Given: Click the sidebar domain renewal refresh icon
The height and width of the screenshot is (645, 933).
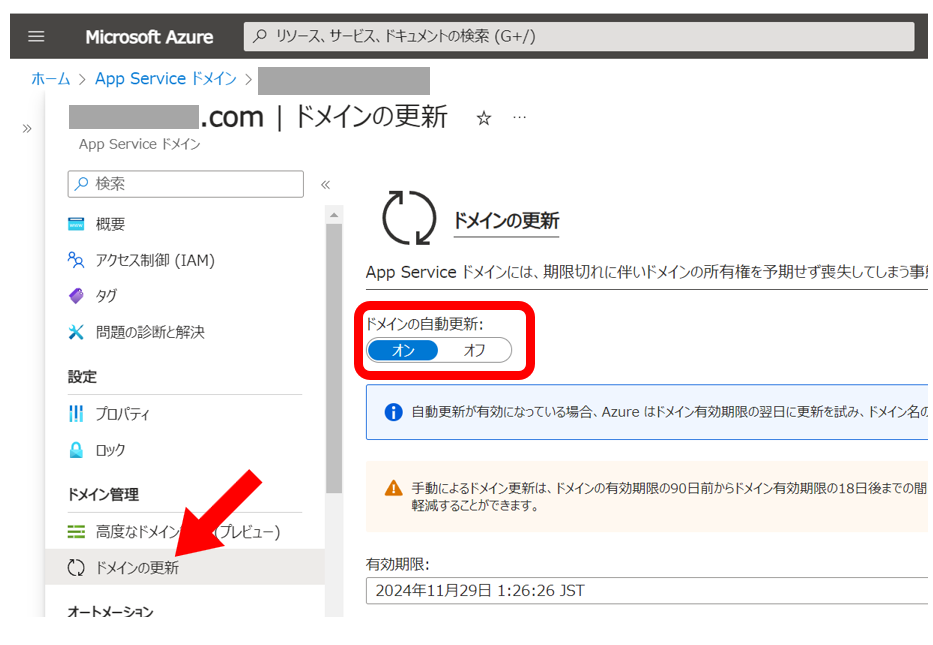Looking at the screenshot, I should (x=76, y=568).
